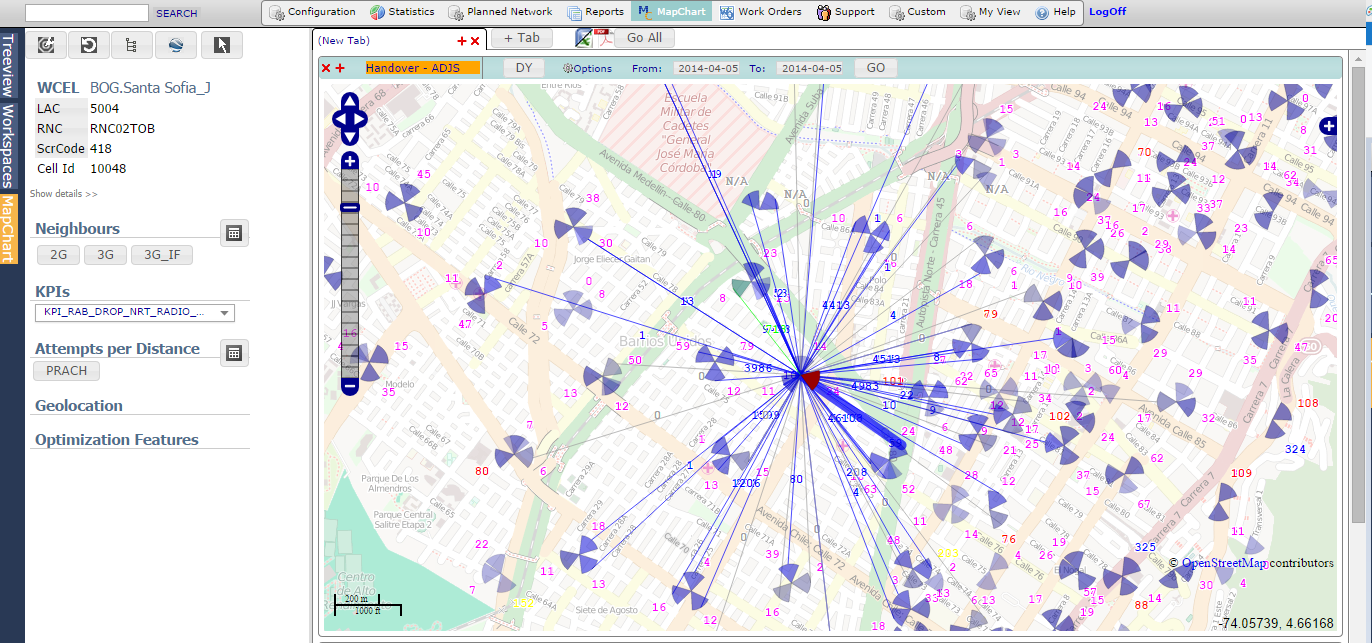
Task: Click the tree hierarchy icon
Action: 131,45
